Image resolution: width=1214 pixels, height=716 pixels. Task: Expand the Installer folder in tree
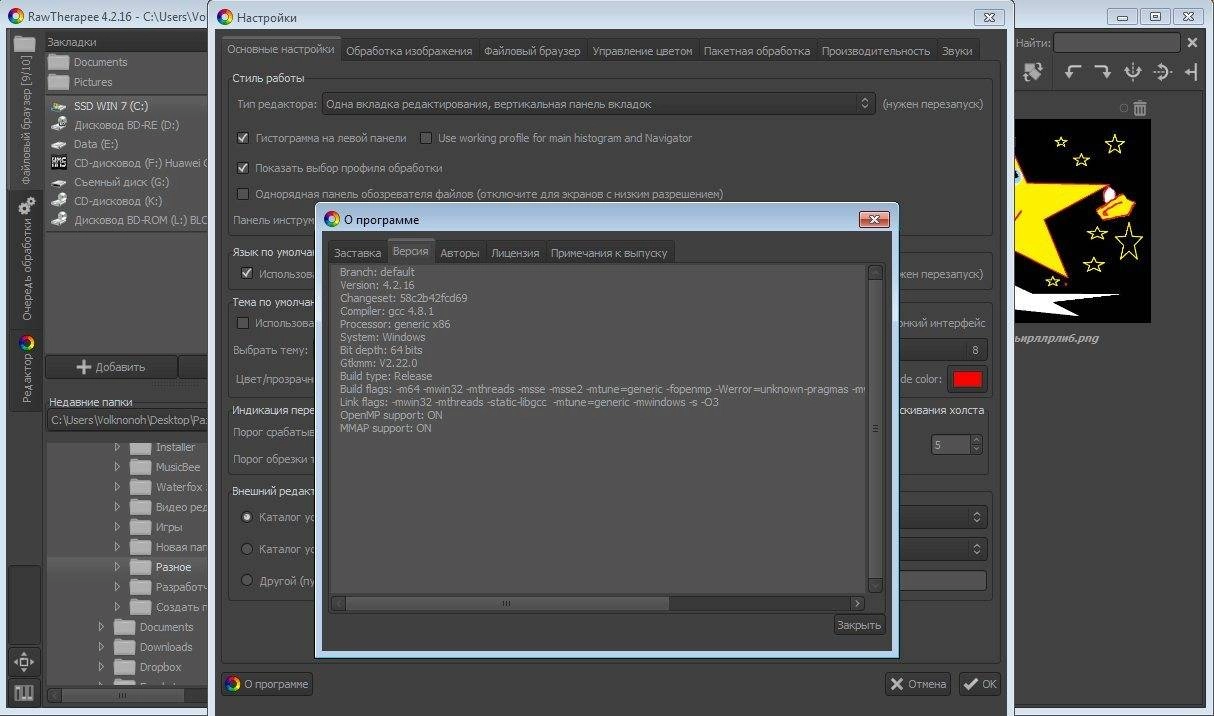pyautogui.click(x=117, y=447)
